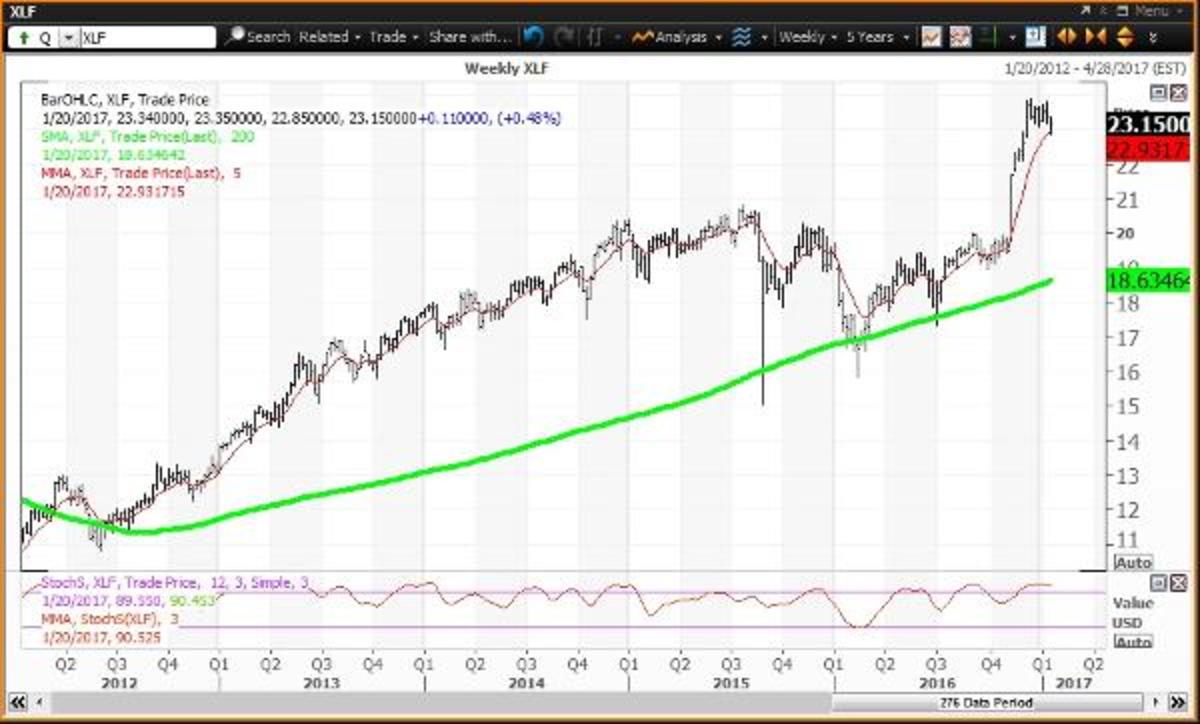
Task: Click the orange horizontal compress arrows icon
Action: tap(1095, 37)
